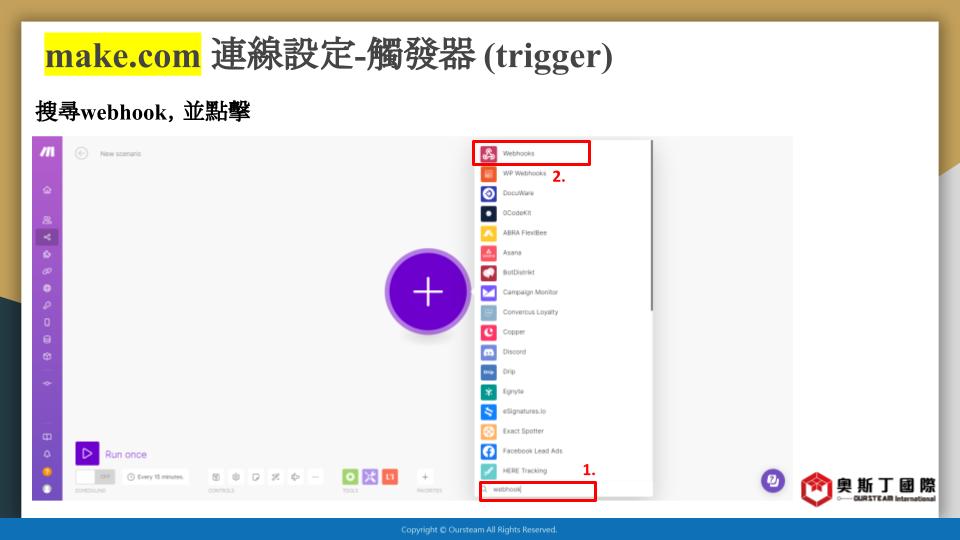
Task: Select WP Webhooks in the app list
Action: click(563, 173)
